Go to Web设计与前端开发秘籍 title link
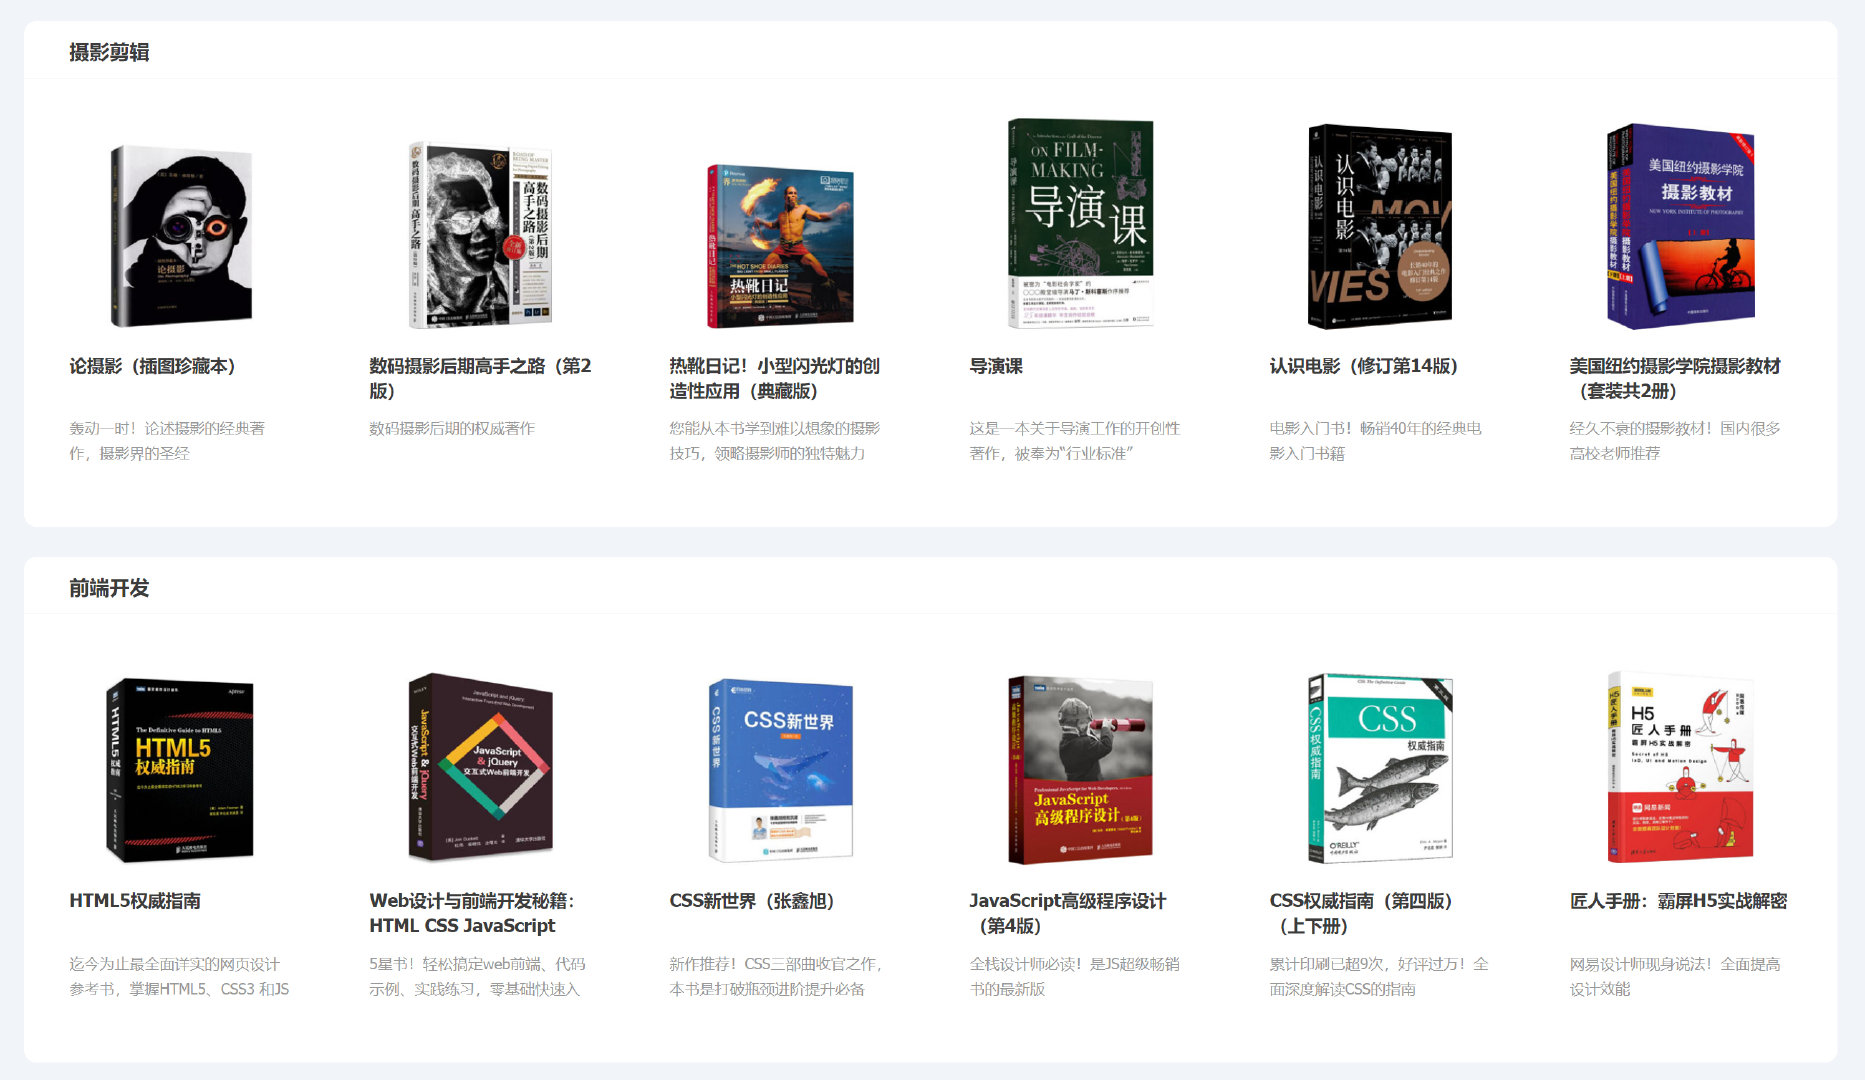 [x=472, y=913]
